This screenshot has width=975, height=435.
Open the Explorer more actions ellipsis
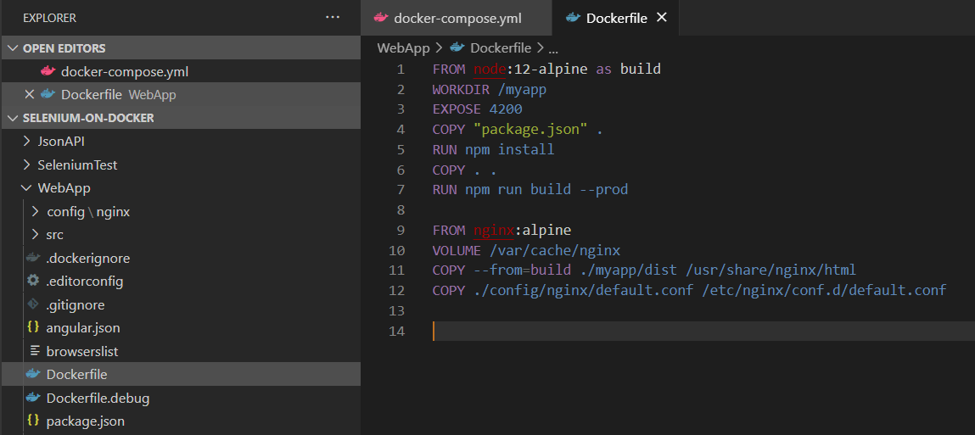tap(333, 18)
